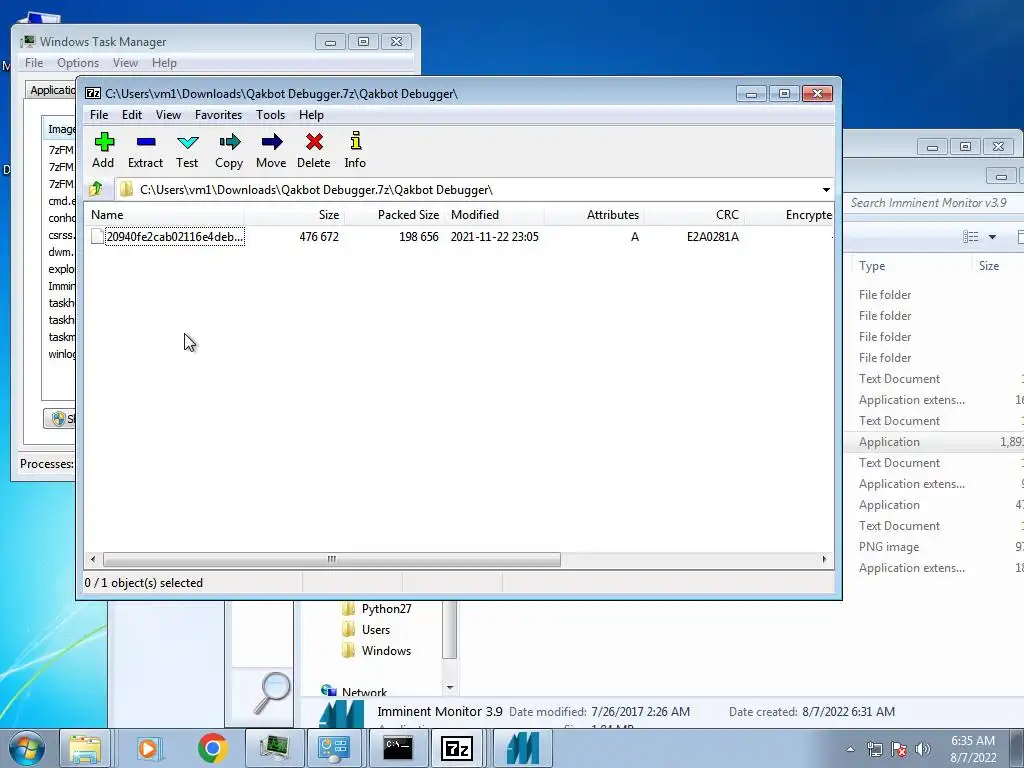
Task: Switch to 7-Zip taskbar icon
Action: point(457,748)
